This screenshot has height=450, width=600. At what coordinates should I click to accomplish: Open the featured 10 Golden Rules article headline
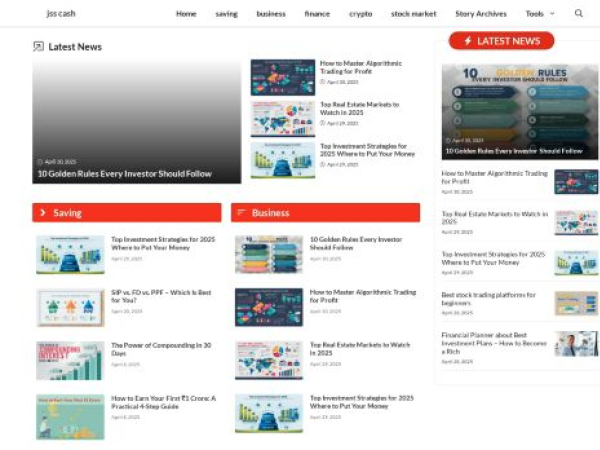[x=125, y=173]
